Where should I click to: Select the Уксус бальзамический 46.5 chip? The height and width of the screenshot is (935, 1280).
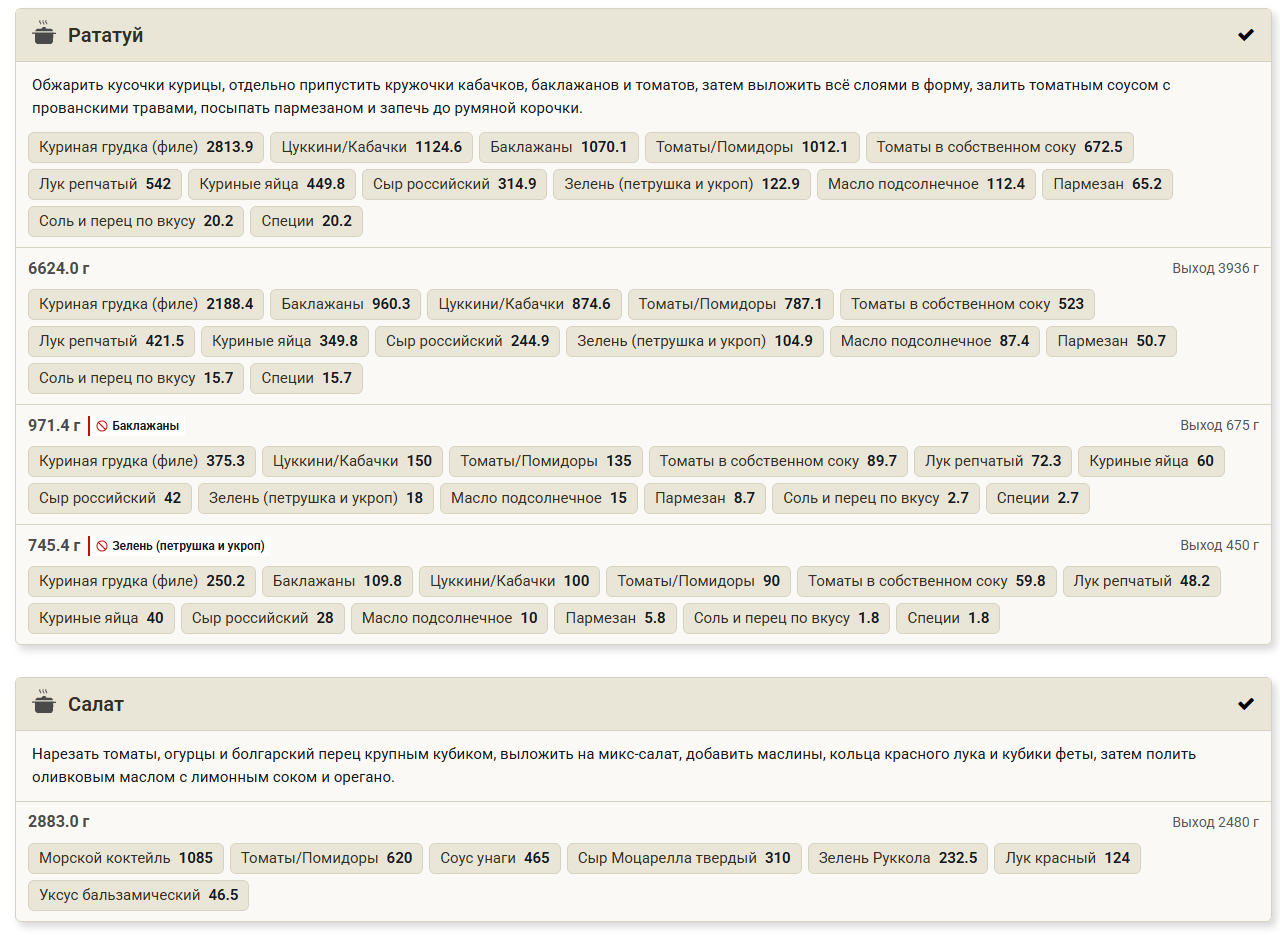pyautogui.click(x=139, y=895)
